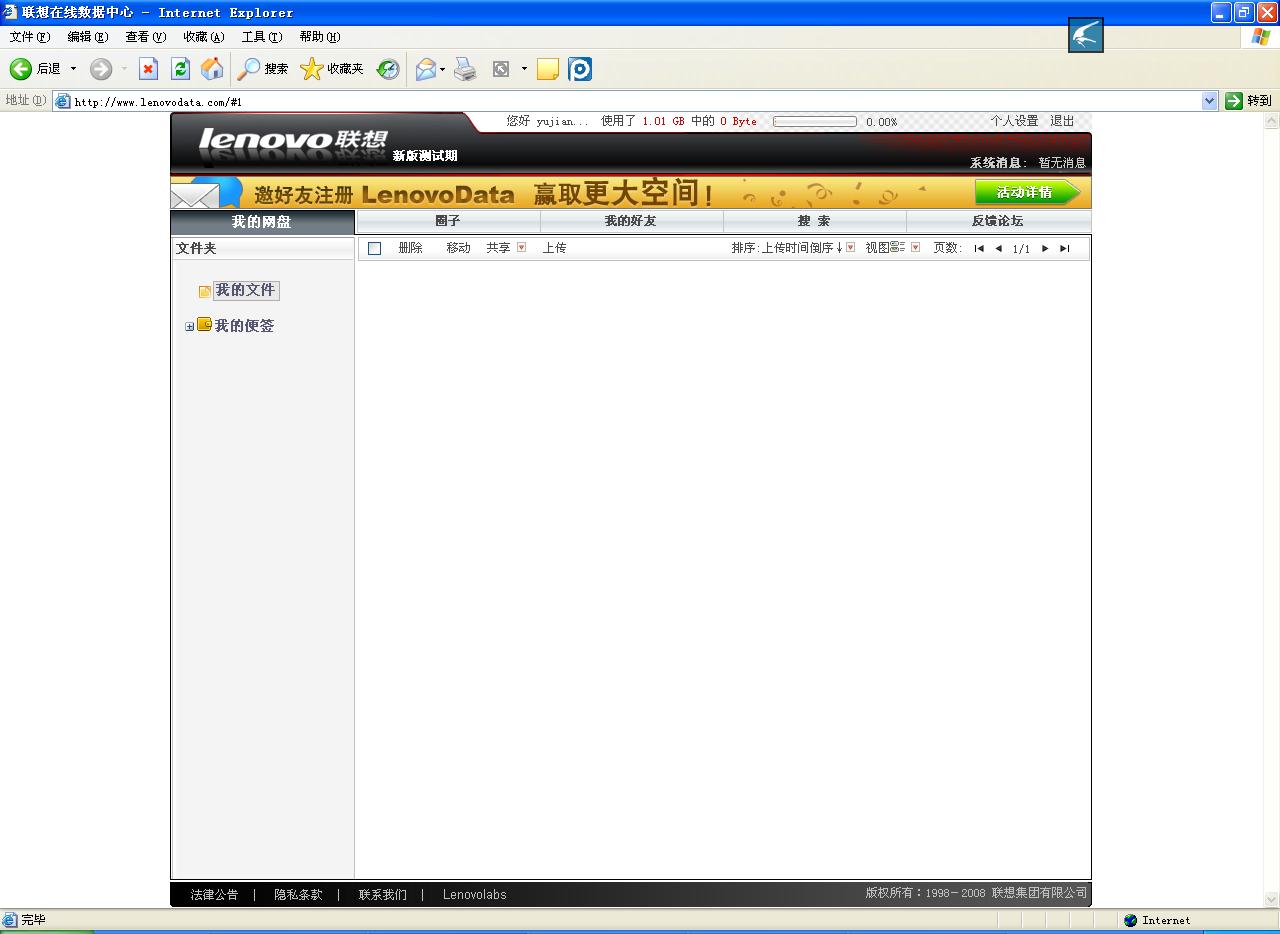Open the 法律公告 footer link
The image size is (1280, 934).
pyautogui.click(x=214, y=895)
